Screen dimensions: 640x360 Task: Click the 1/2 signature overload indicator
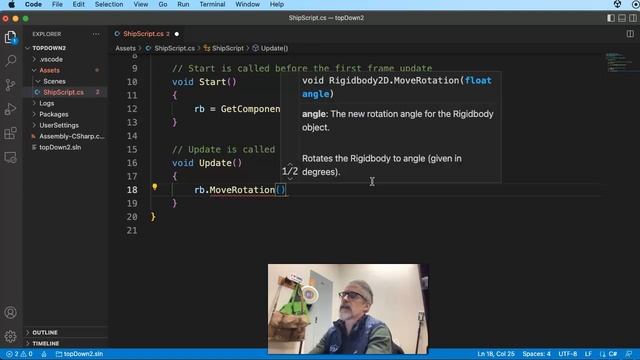click(290, 171)
